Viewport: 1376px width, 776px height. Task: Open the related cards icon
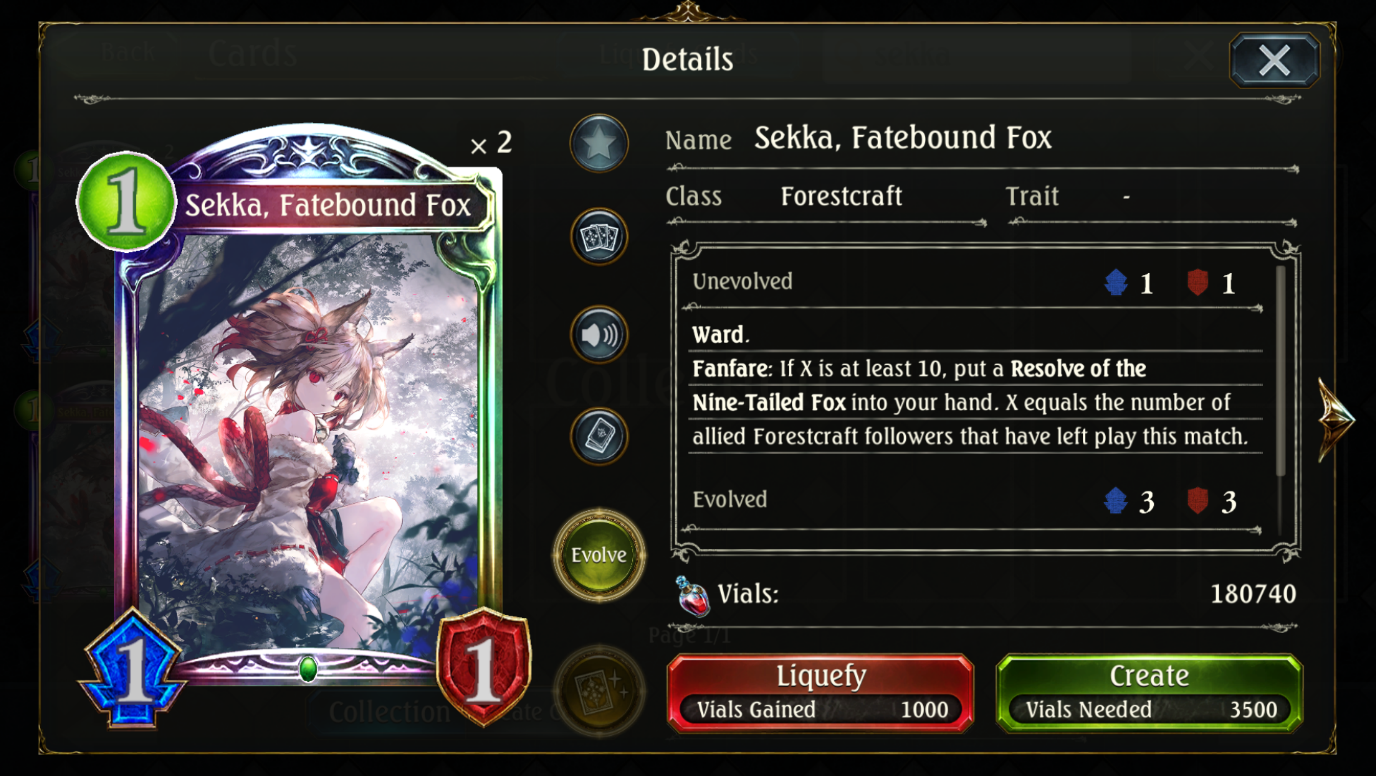[x=599, y=238]
